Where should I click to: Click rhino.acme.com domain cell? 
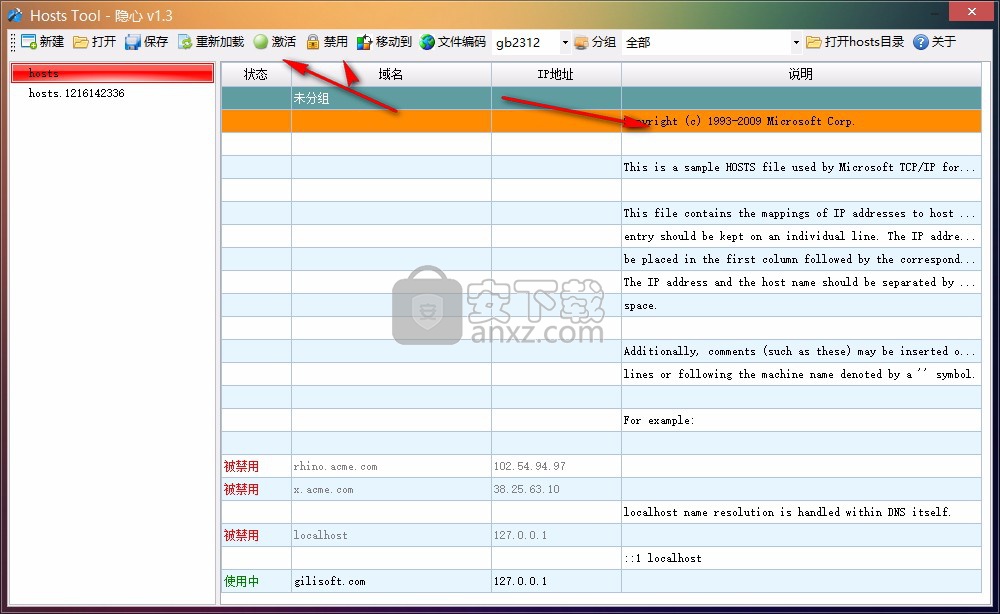pos(391,466)
